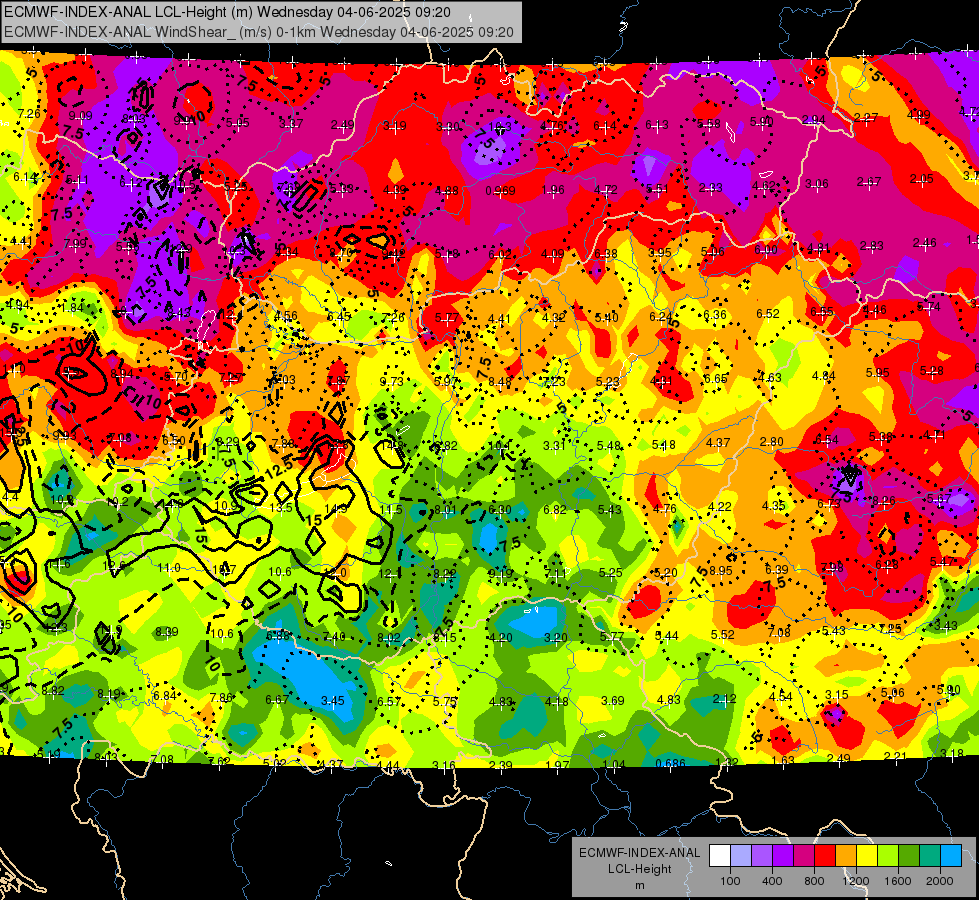Click the data value 2.05

[922, 179]
